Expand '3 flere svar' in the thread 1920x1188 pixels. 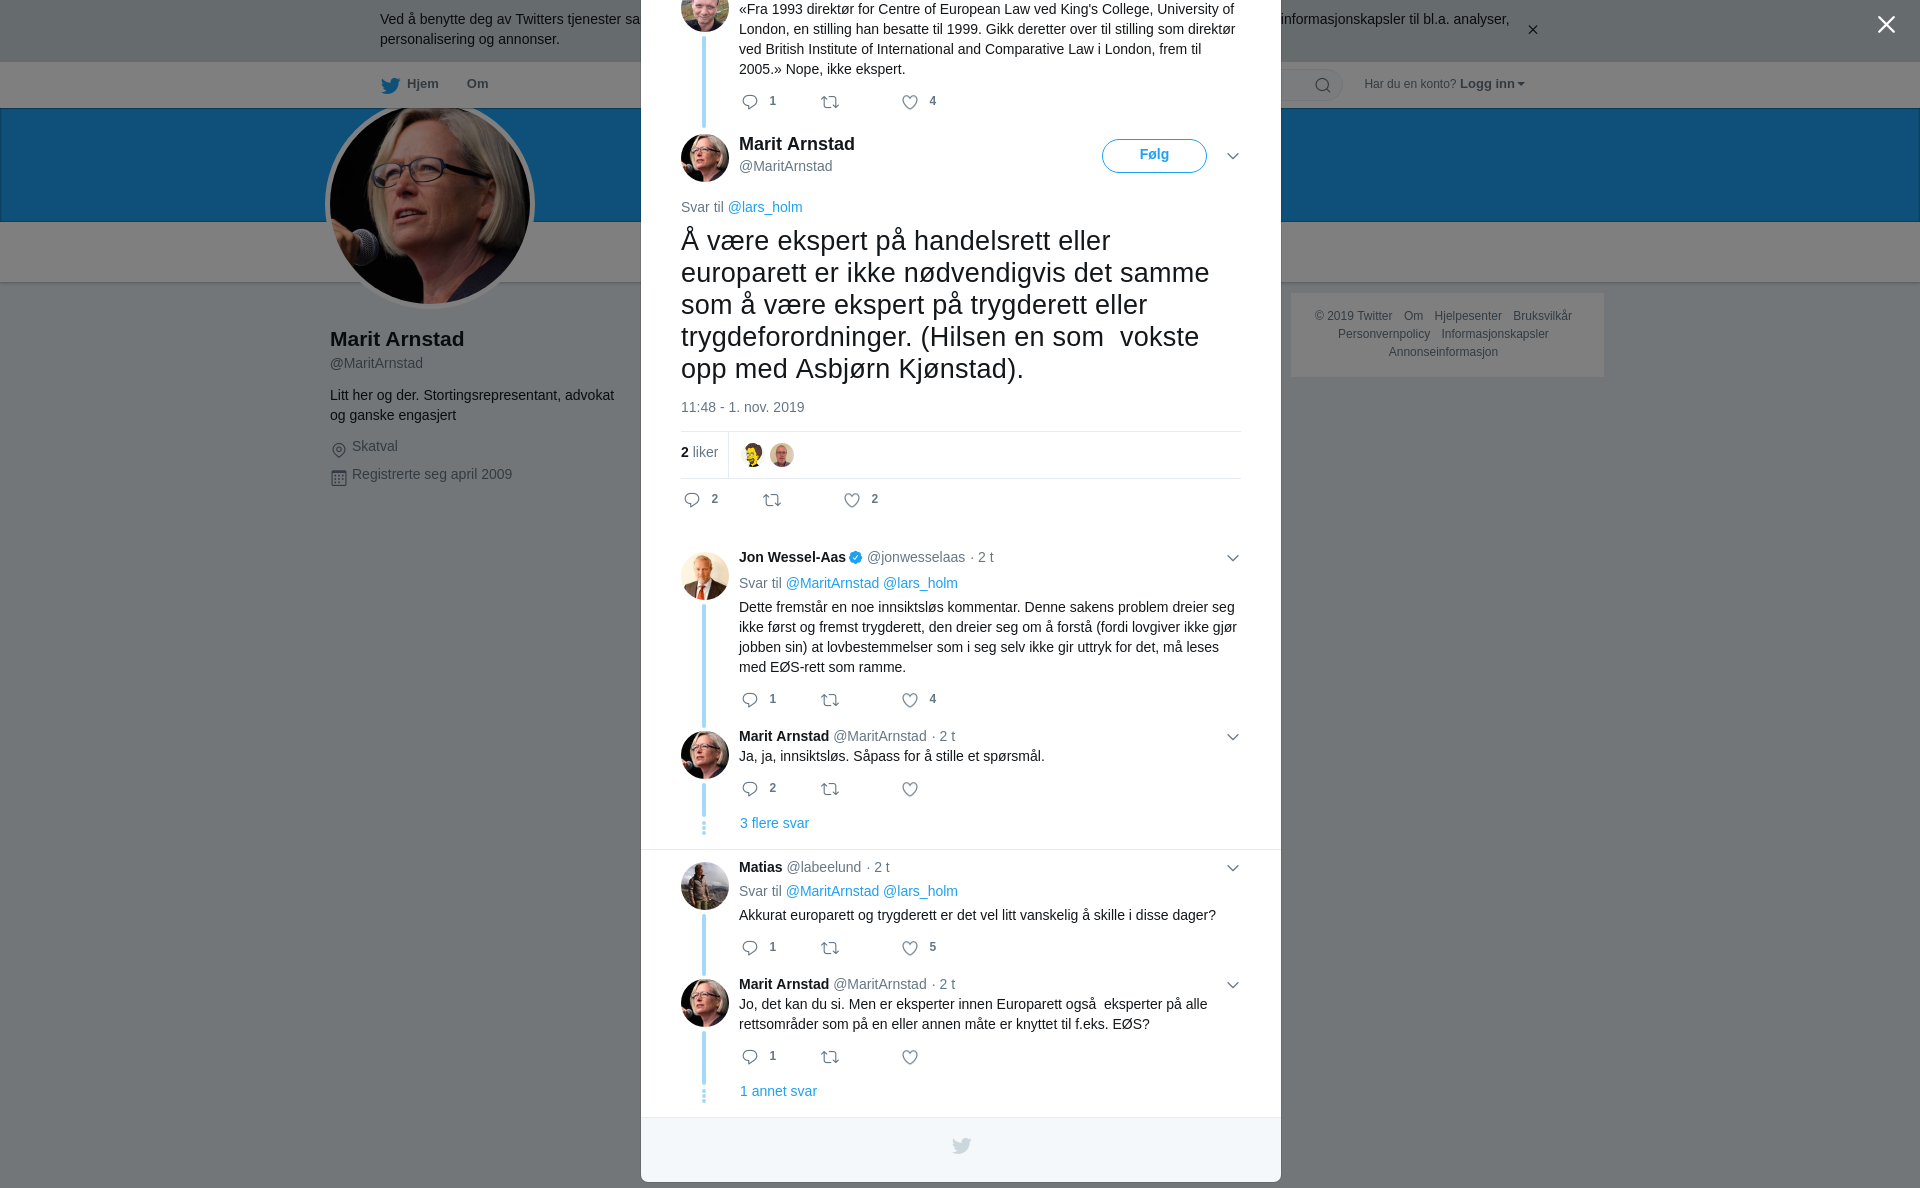click(774, 823)
